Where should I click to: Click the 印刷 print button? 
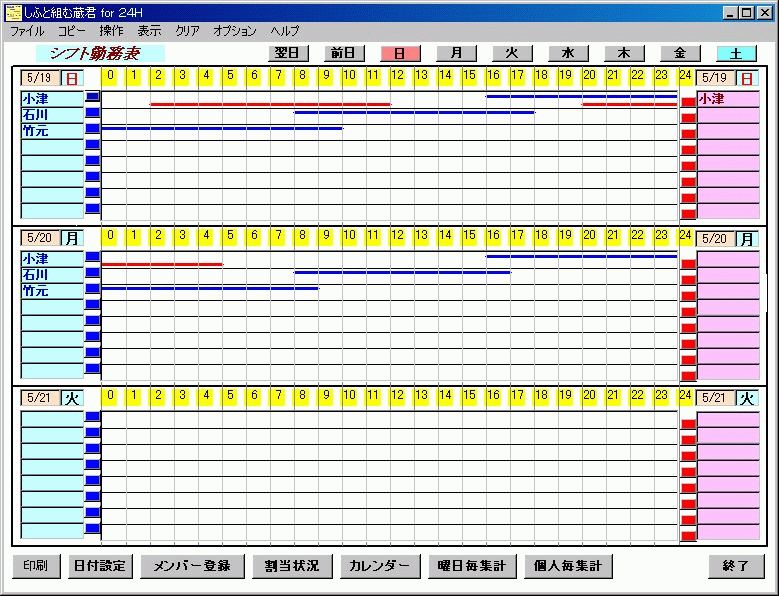click(x=36, y=566)
